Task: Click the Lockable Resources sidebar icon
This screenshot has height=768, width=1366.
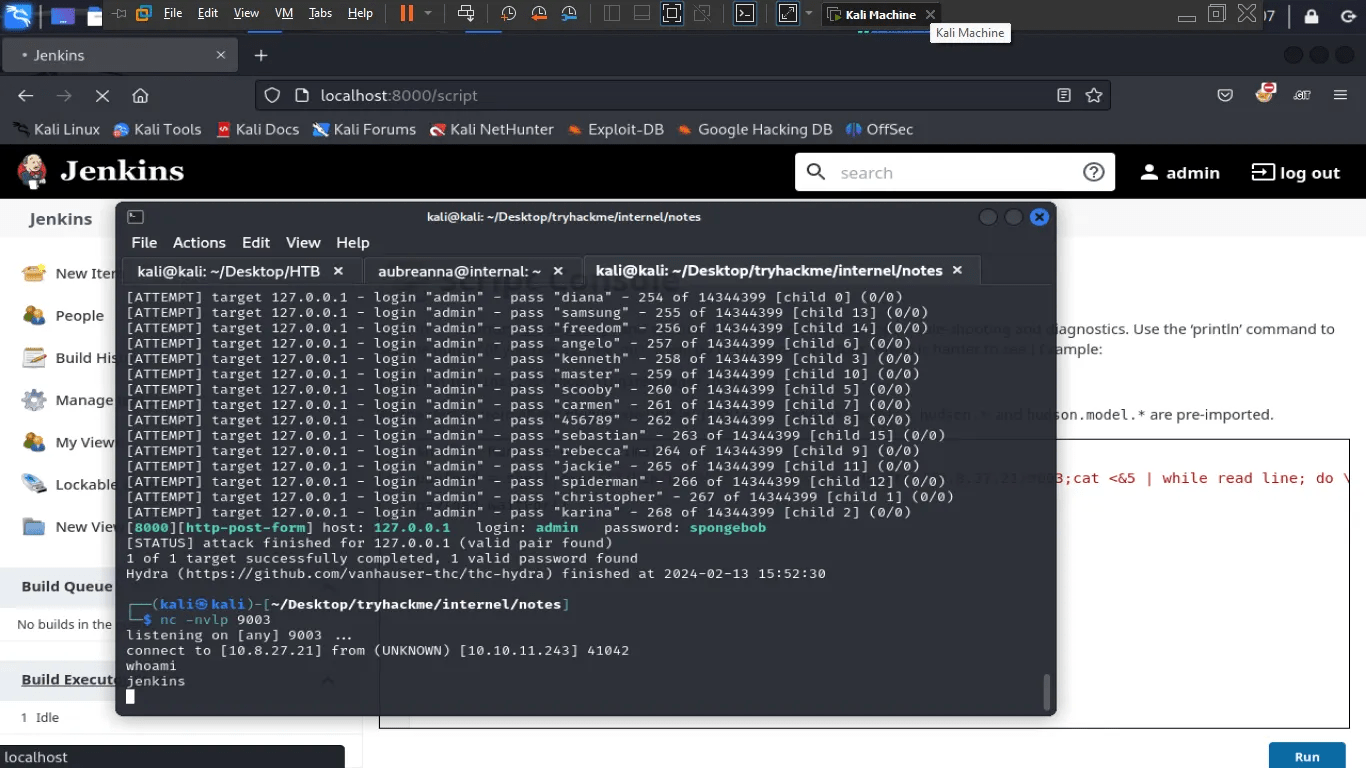Action: click(x=34, y=484)
